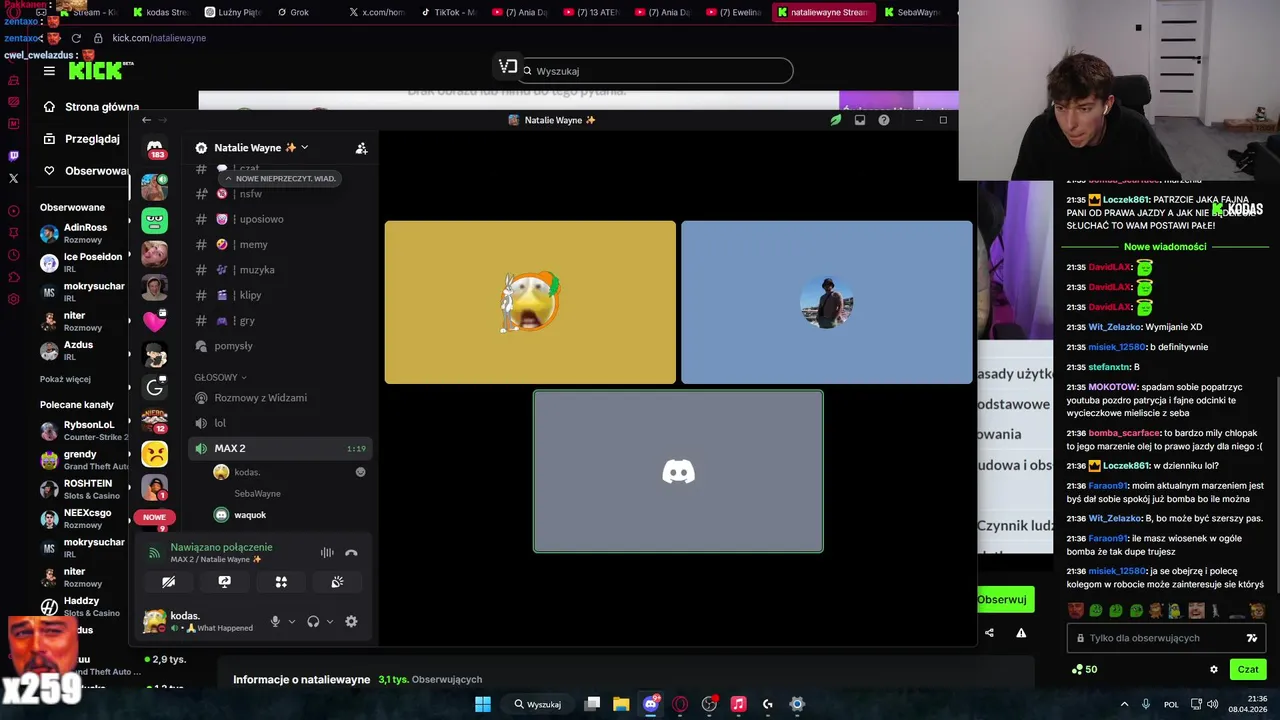Screen dimensions: 1280x720
Task: Focus the blue participant video tile
Action: click(827, 302)
